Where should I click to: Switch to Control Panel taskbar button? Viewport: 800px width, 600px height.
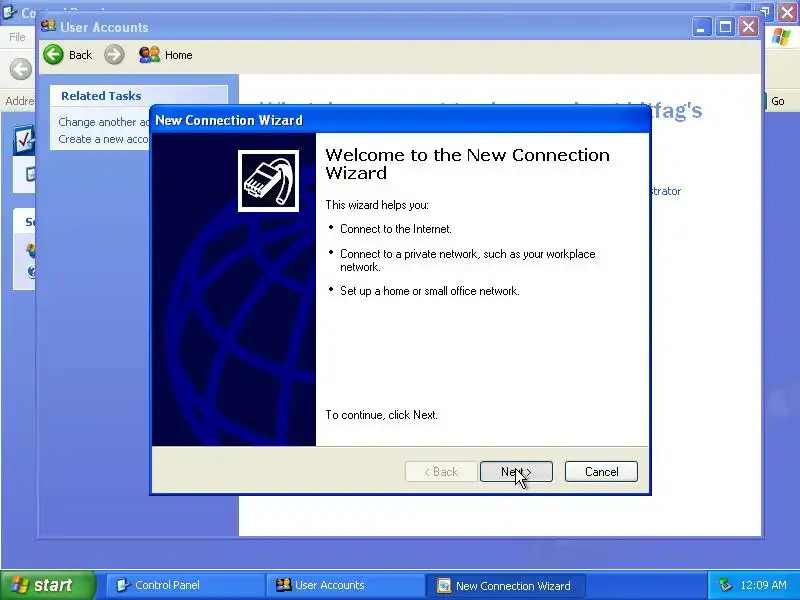tap(185, 585)
